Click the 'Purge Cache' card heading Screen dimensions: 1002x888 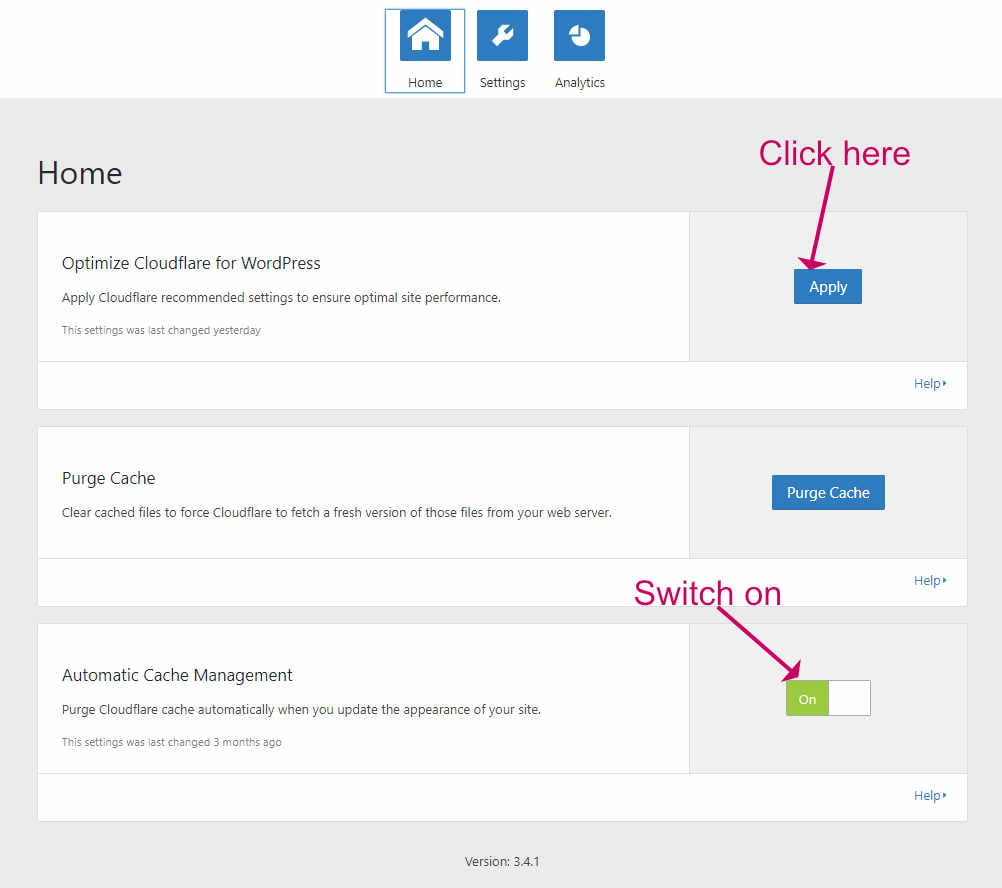click(x=109, y=478)
